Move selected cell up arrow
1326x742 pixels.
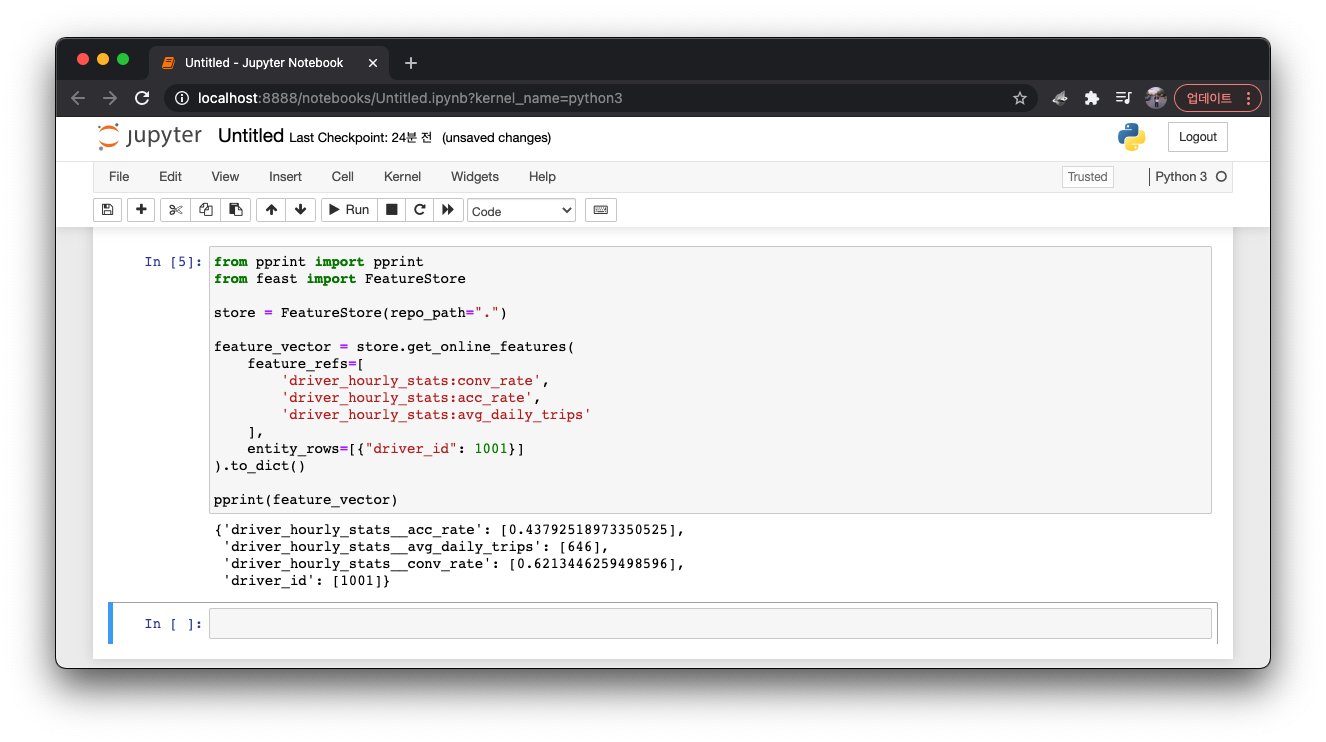coord(271,210)
